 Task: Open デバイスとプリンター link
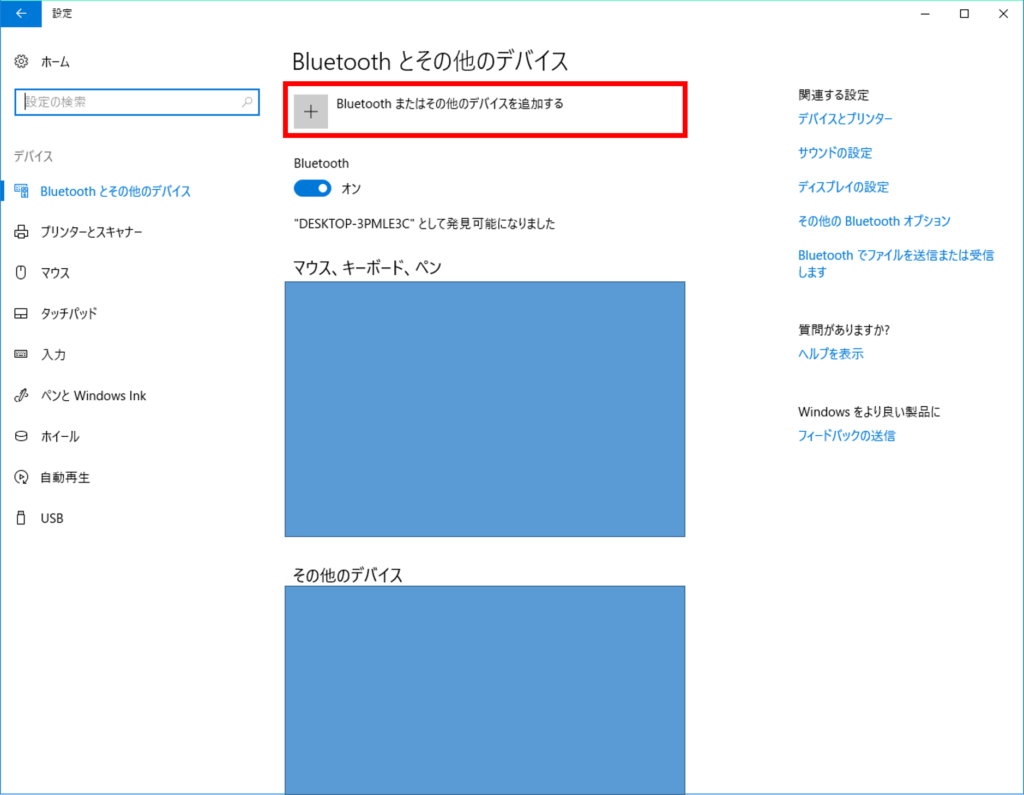(845, 118)
